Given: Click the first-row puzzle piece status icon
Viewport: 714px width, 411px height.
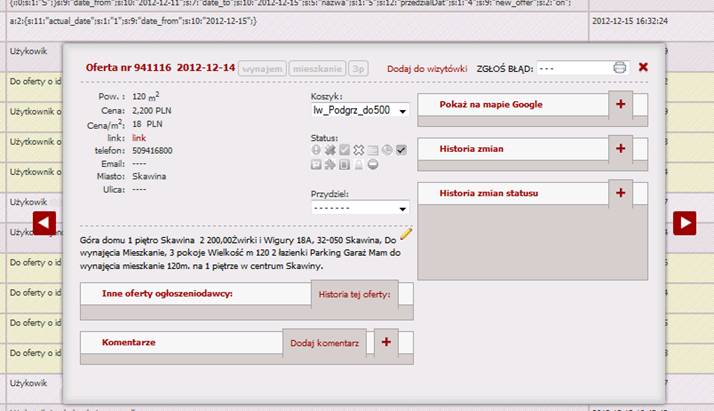Looking at the screenshot, I should click(330, 150).
